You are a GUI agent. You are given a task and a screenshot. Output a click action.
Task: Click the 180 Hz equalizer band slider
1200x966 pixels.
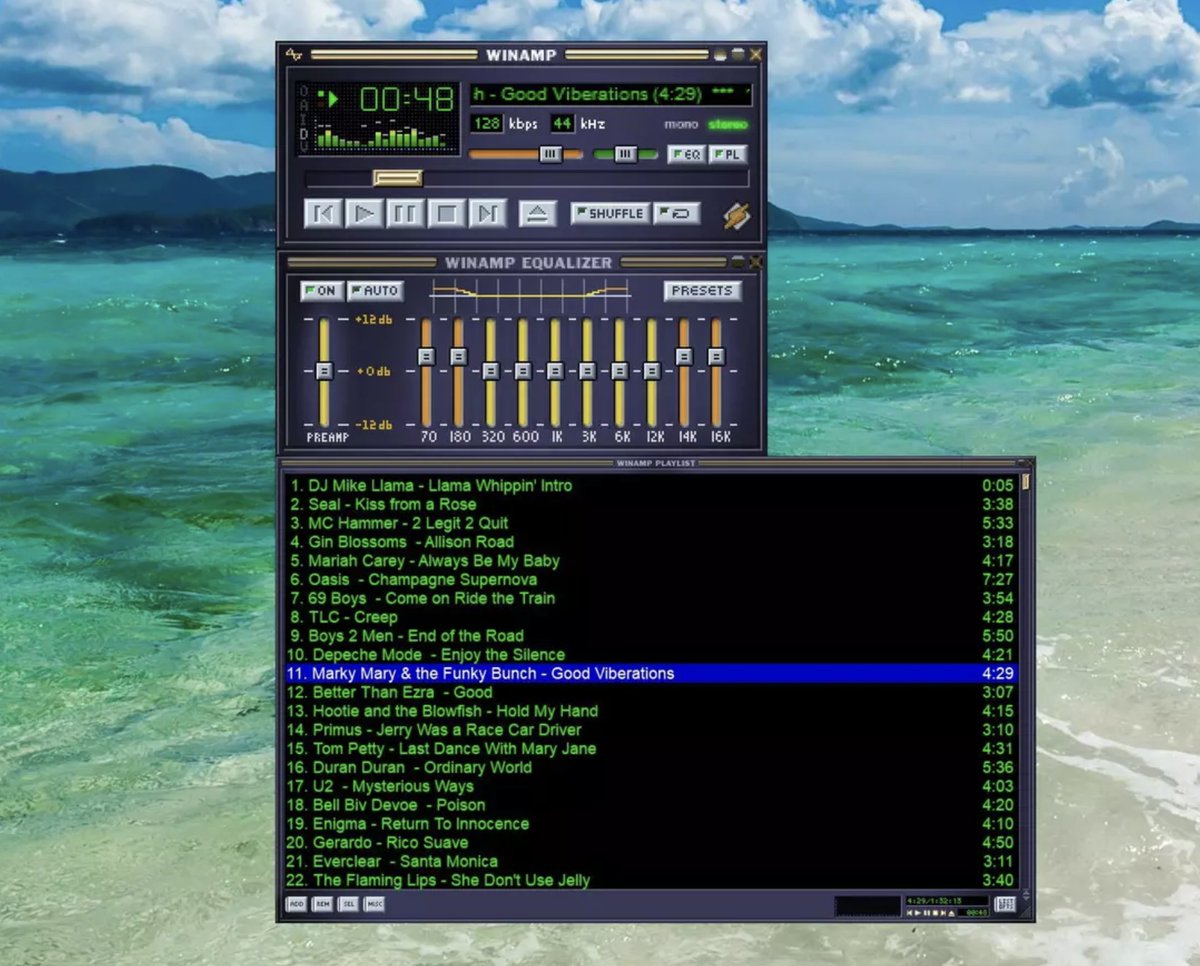tap(459, 356)
